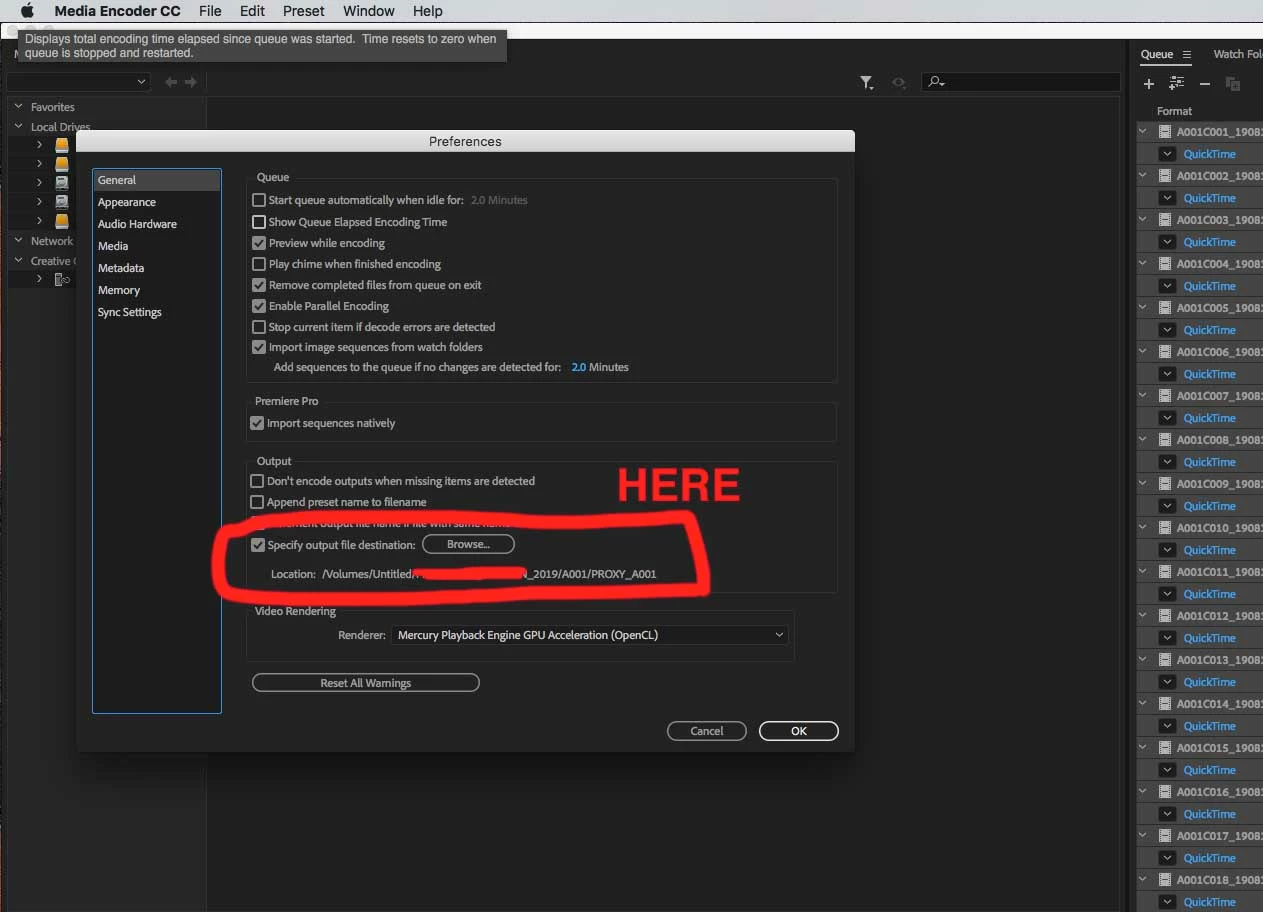Open the File menu
The image size is (1263, 912).
[210, 11]
